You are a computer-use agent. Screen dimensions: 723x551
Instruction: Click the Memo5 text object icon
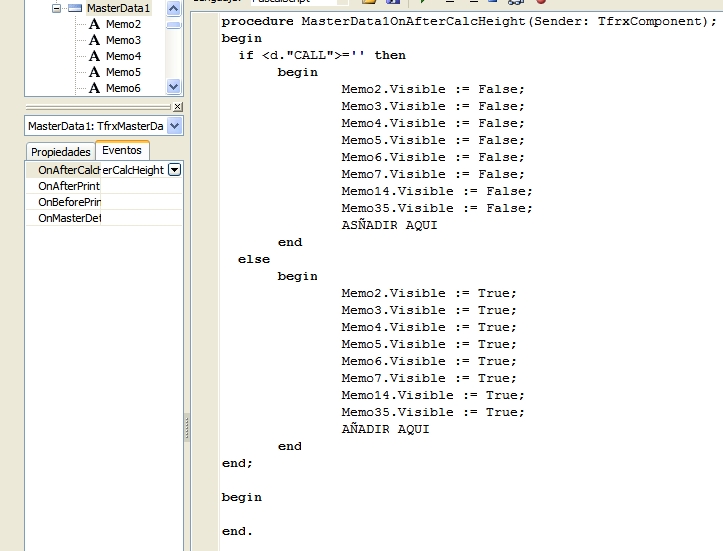tap(94, 72)
